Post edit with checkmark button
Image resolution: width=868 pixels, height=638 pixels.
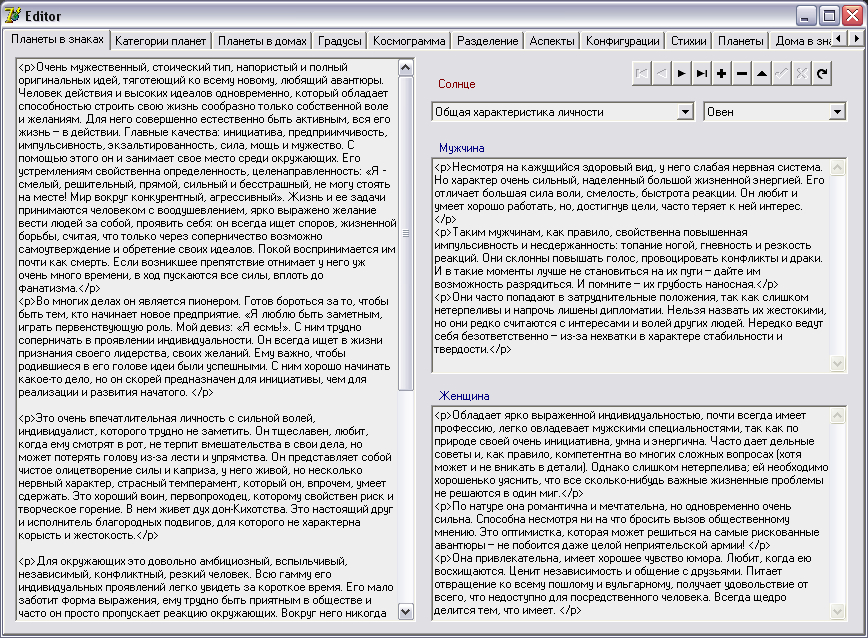782,74
